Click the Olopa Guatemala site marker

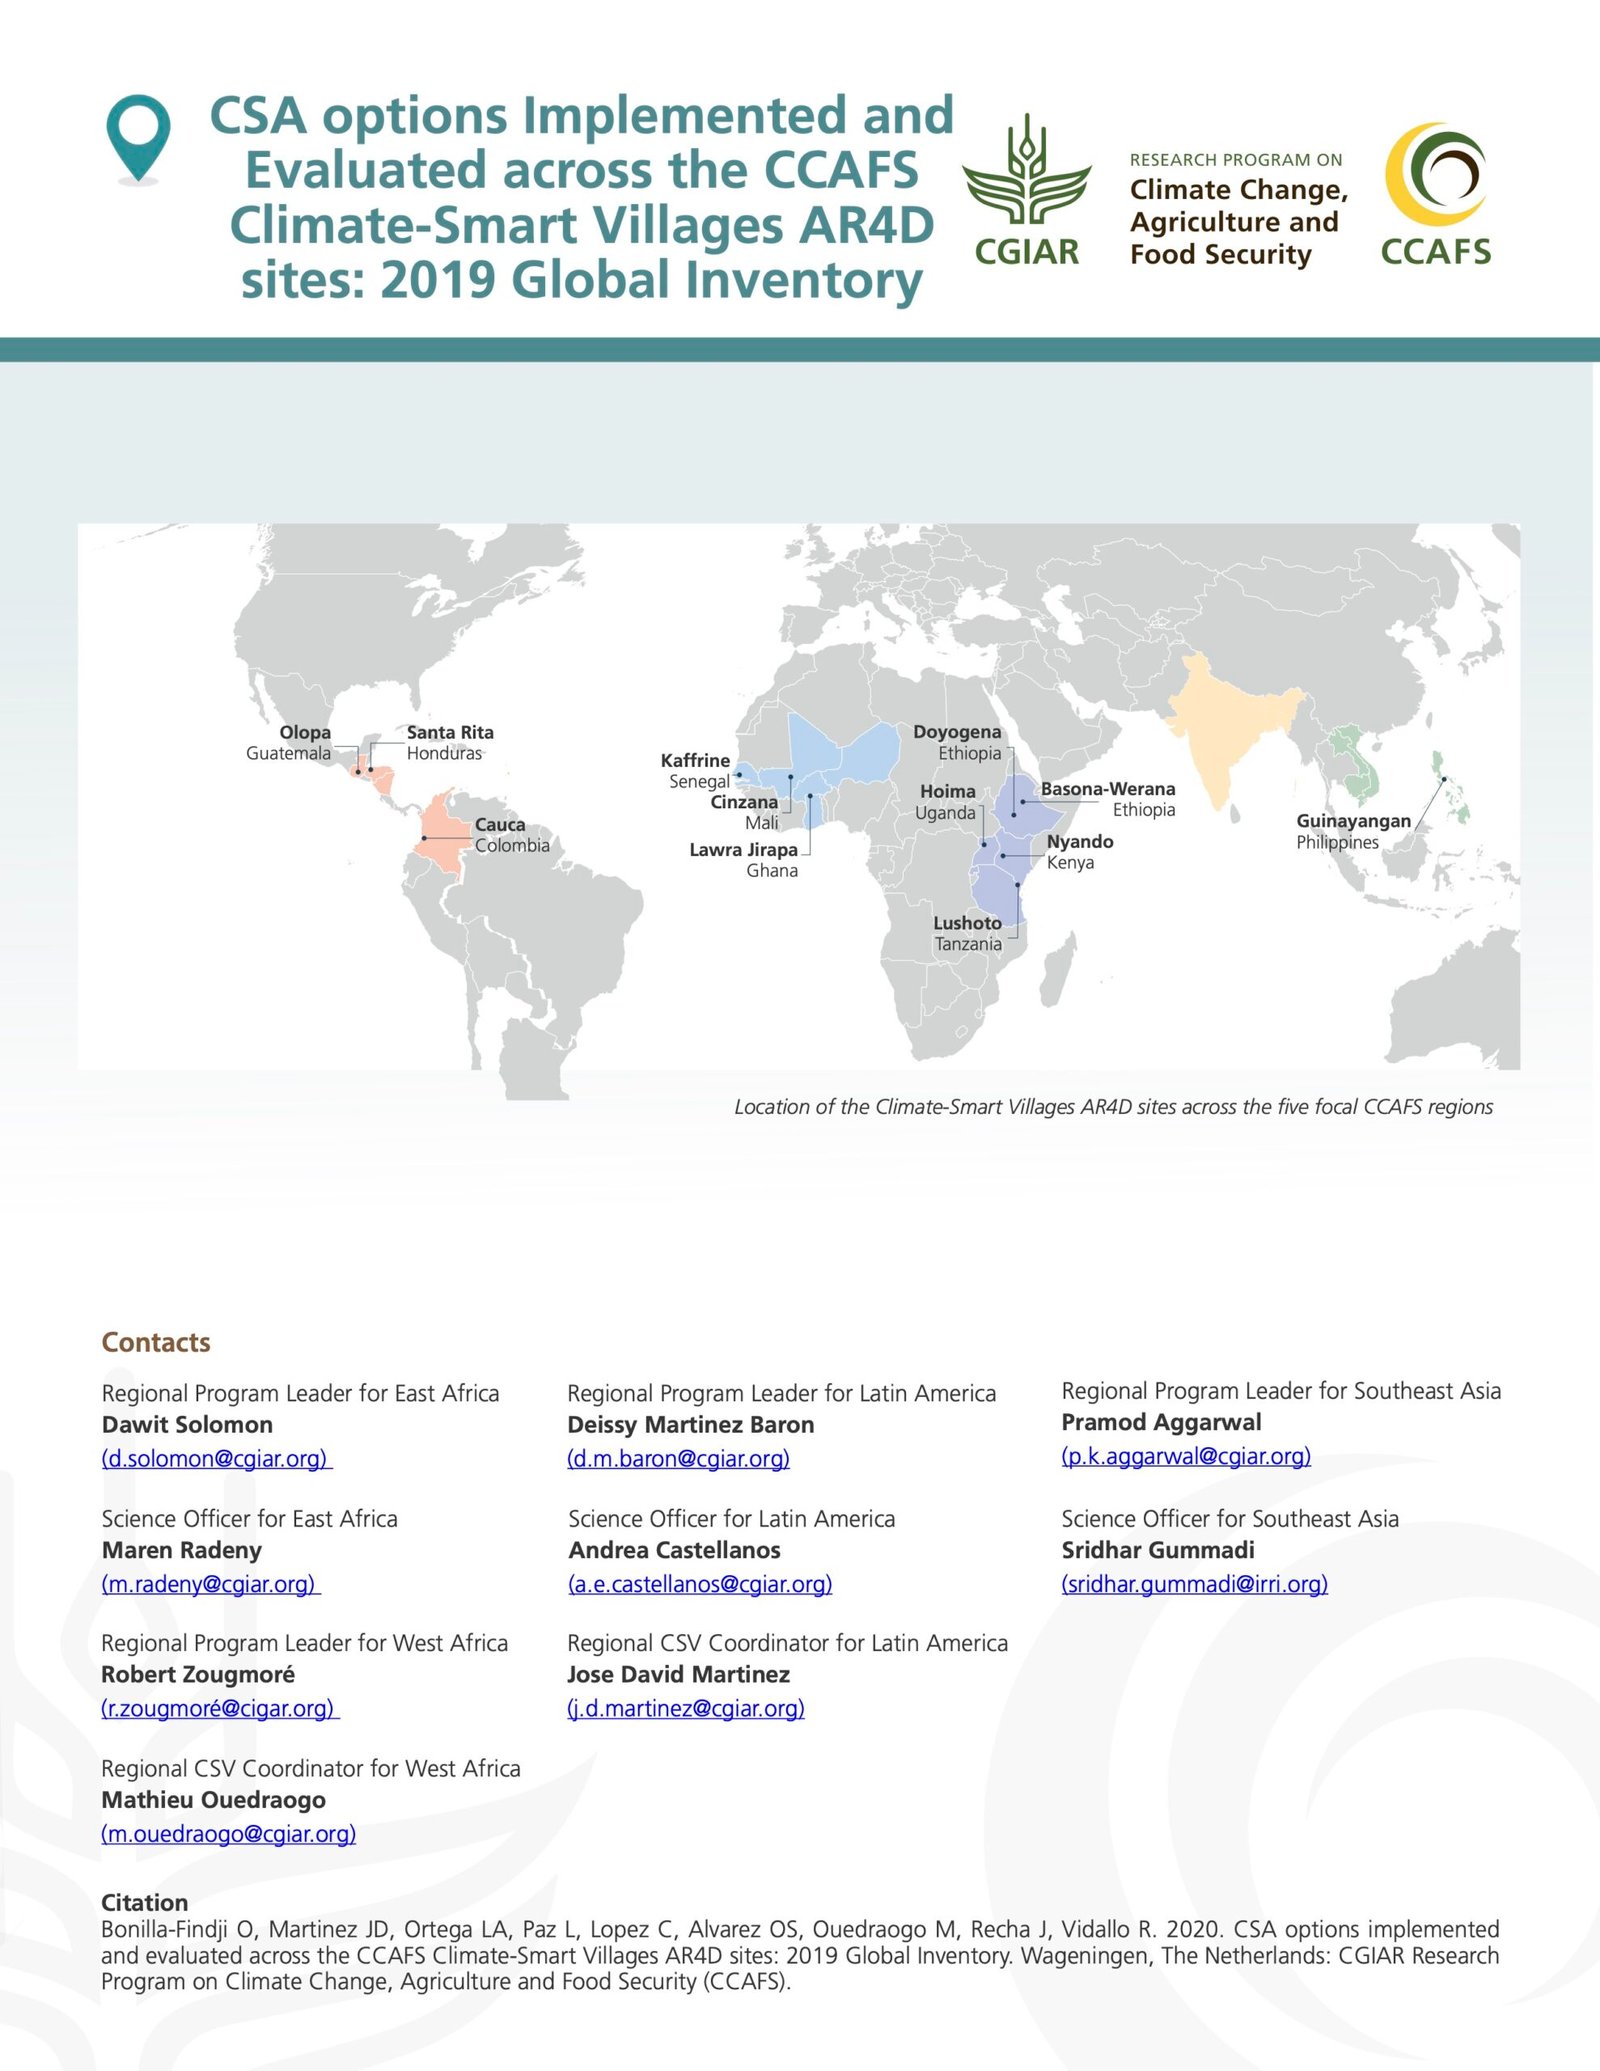[x=357, y=772]
